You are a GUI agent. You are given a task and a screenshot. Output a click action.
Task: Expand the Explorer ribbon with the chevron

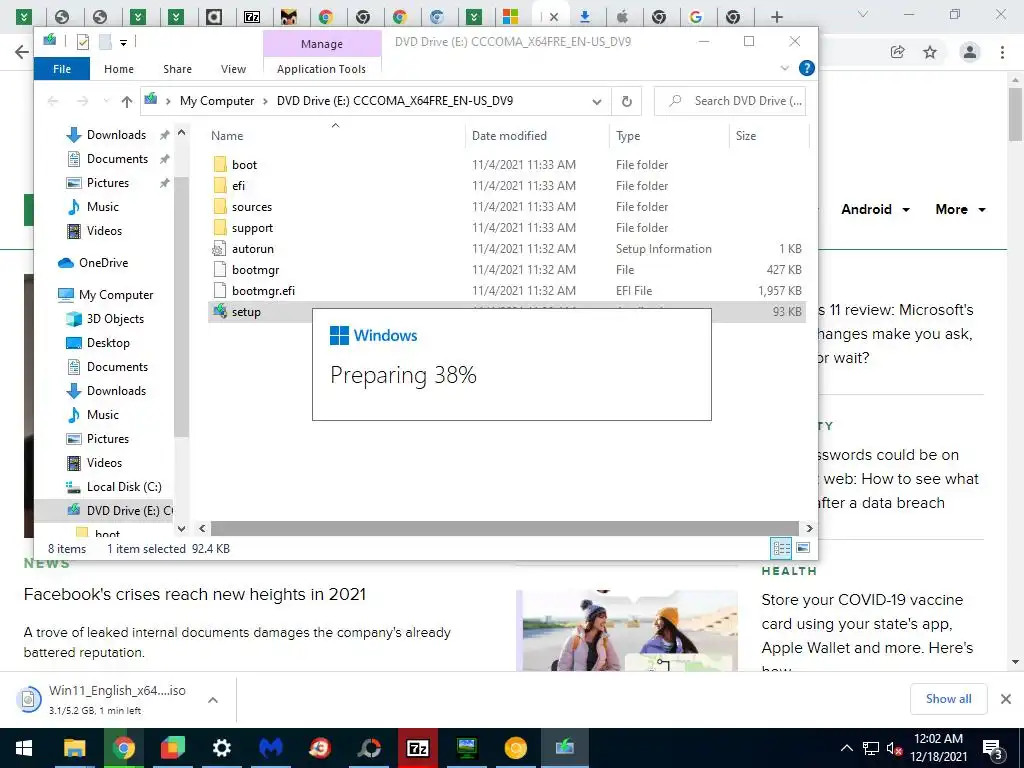click(785, 68)
